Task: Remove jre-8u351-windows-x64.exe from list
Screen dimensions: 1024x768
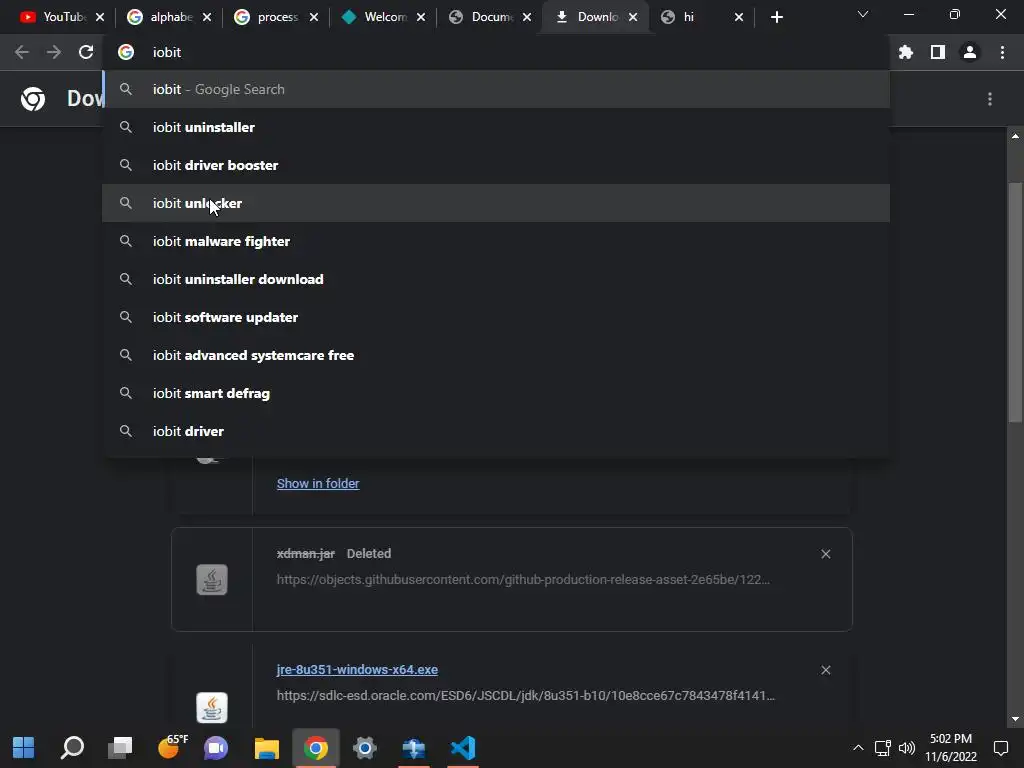Action: click(825, 670)
